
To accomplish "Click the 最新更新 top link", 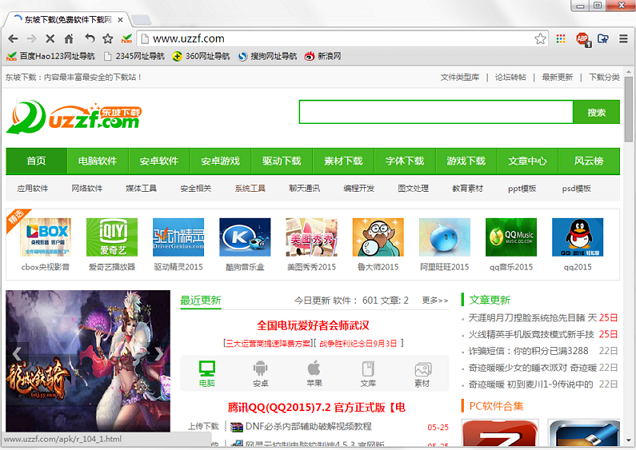I will 557,77.
